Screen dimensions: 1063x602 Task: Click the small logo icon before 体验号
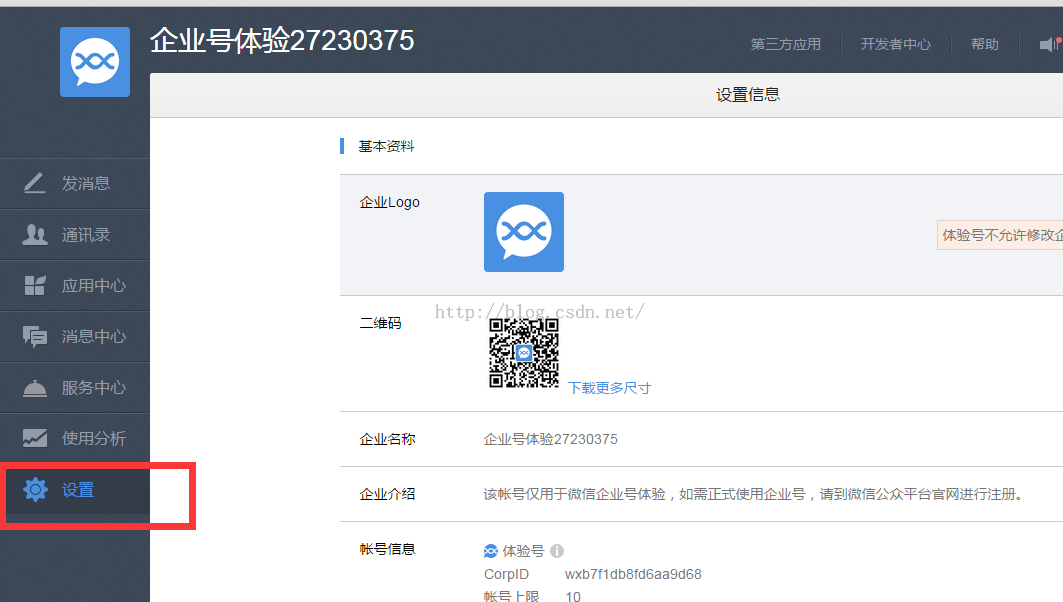tap(491, 551)
